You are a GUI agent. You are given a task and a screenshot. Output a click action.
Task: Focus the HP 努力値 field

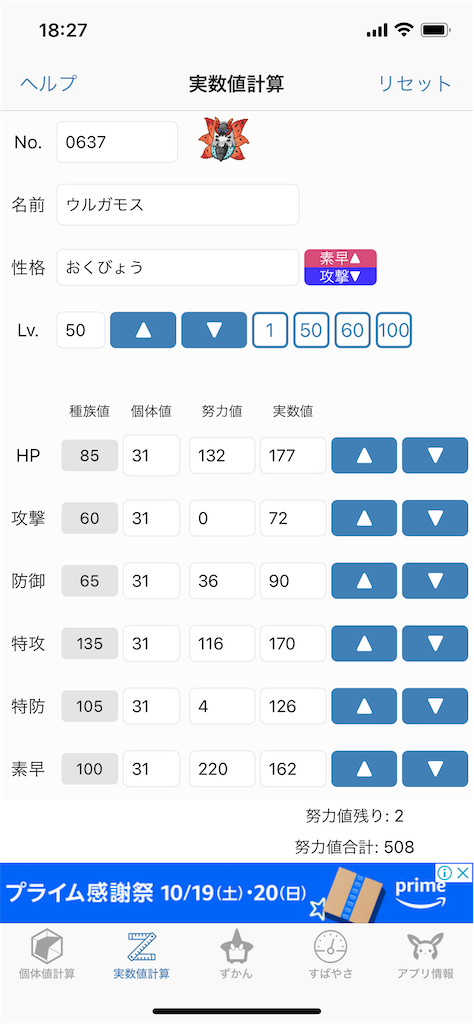coord(223,455)
